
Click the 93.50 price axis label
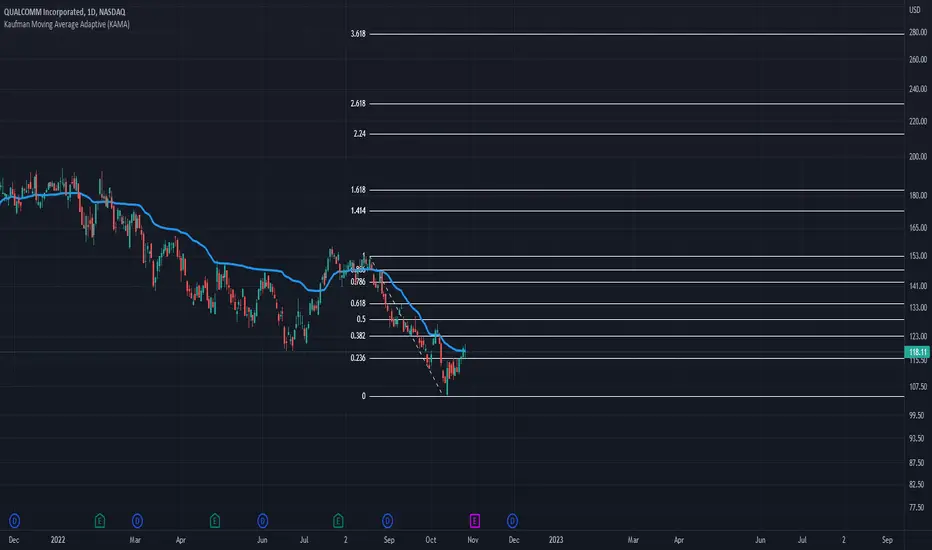[917, 439]
